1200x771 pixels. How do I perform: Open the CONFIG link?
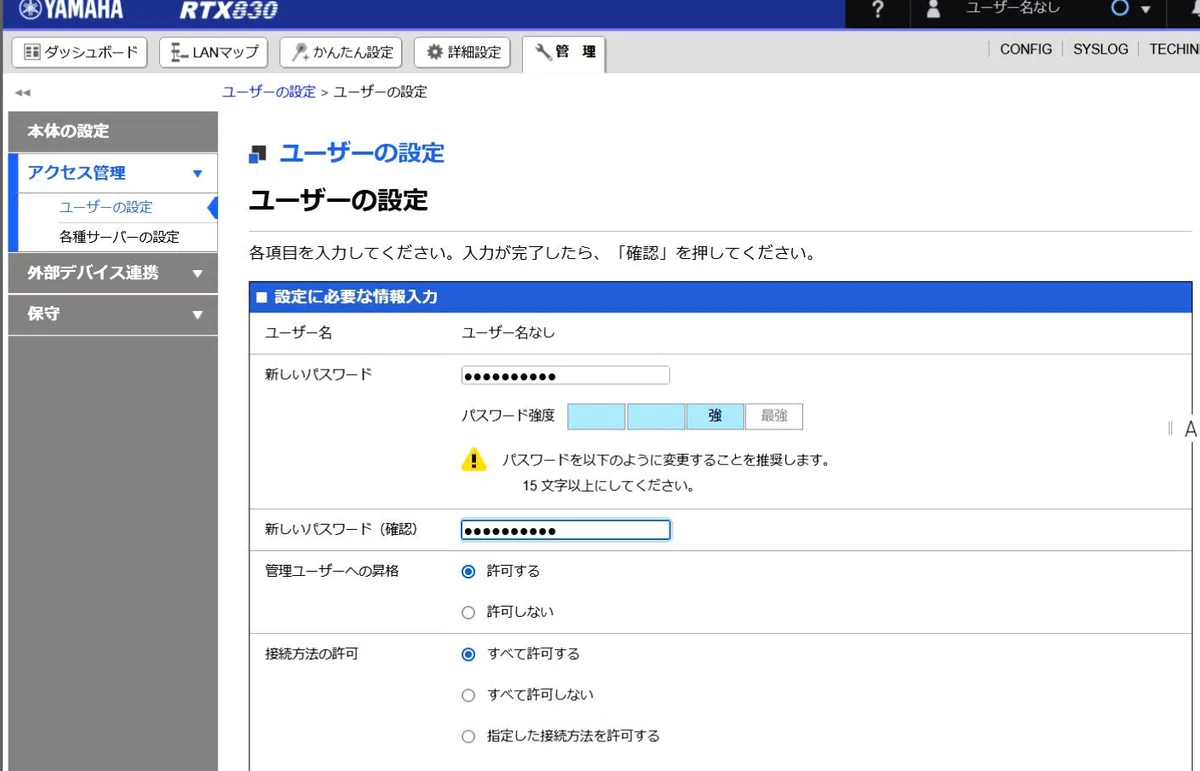(x=1025, y=49)
